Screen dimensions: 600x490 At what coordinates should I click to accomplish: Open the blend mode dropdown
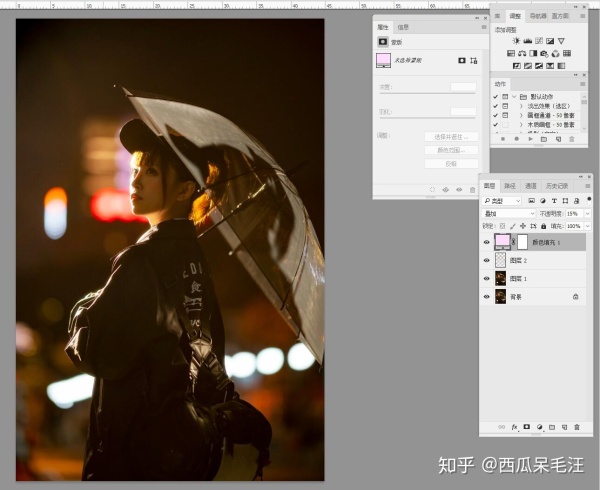[x=509, y=213]
